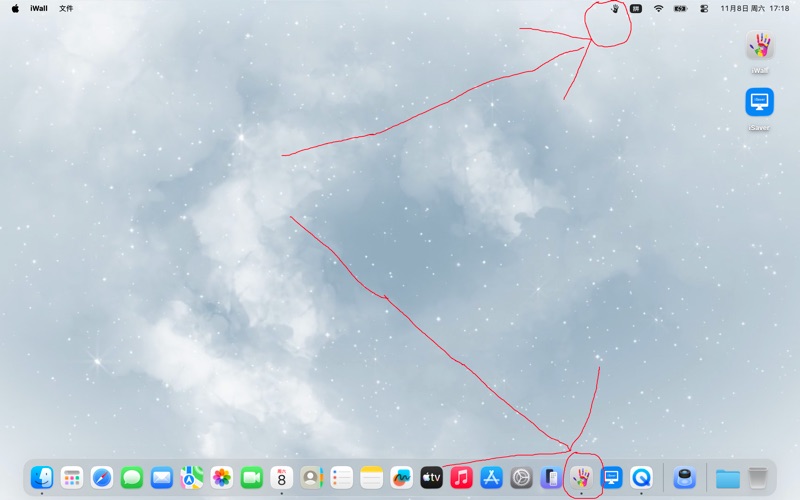
Task: Launch Notes from the Dock
Action: point(371,478)
